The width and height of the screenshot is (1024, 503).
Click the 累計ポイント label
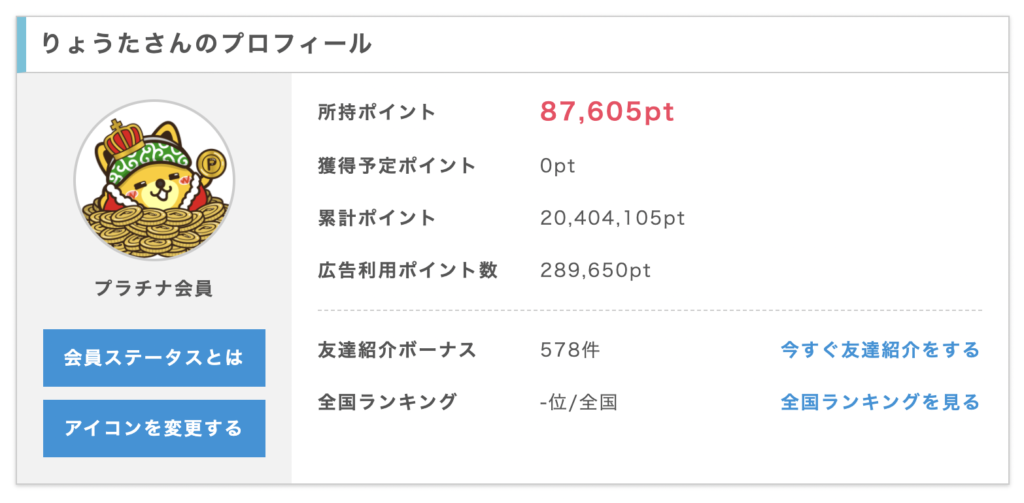pyautogui.click(x=377, y=218)
